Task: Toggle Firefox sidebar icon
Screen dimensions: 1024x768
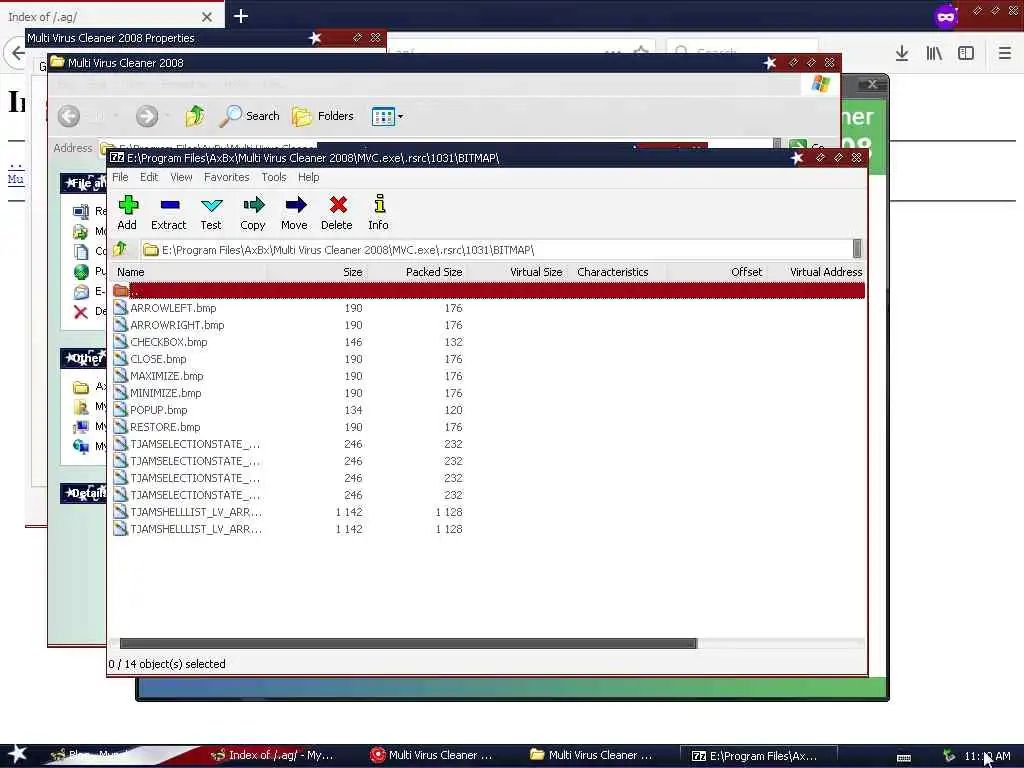Action: (966, 53)
